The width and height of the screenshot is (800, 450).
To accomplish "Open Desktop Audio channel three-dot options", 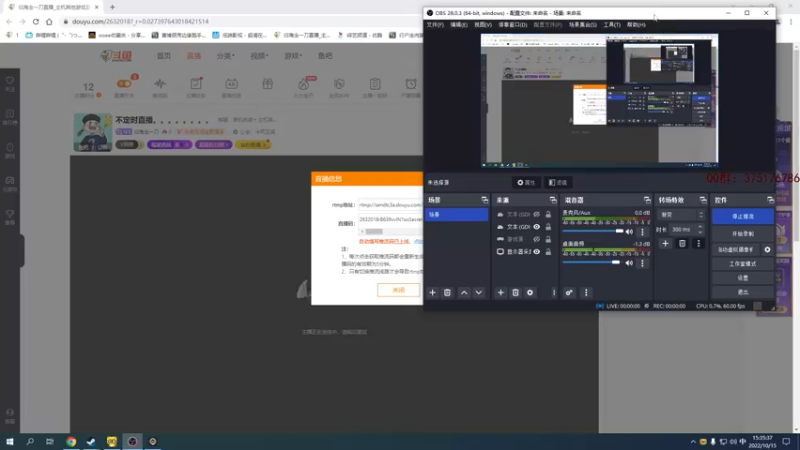I will coord(642,263).
